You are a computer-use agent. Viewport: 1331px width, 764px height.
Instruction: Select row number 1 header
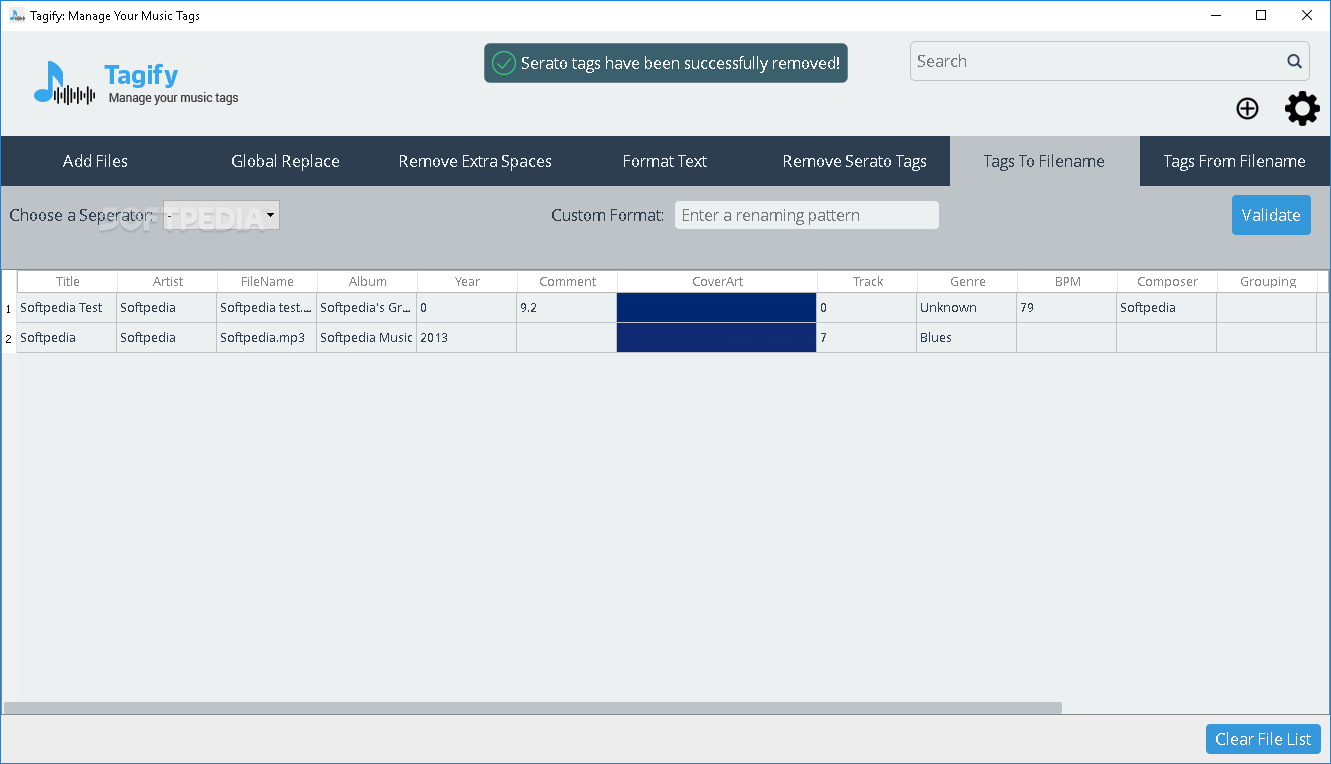tap(9, 308)
